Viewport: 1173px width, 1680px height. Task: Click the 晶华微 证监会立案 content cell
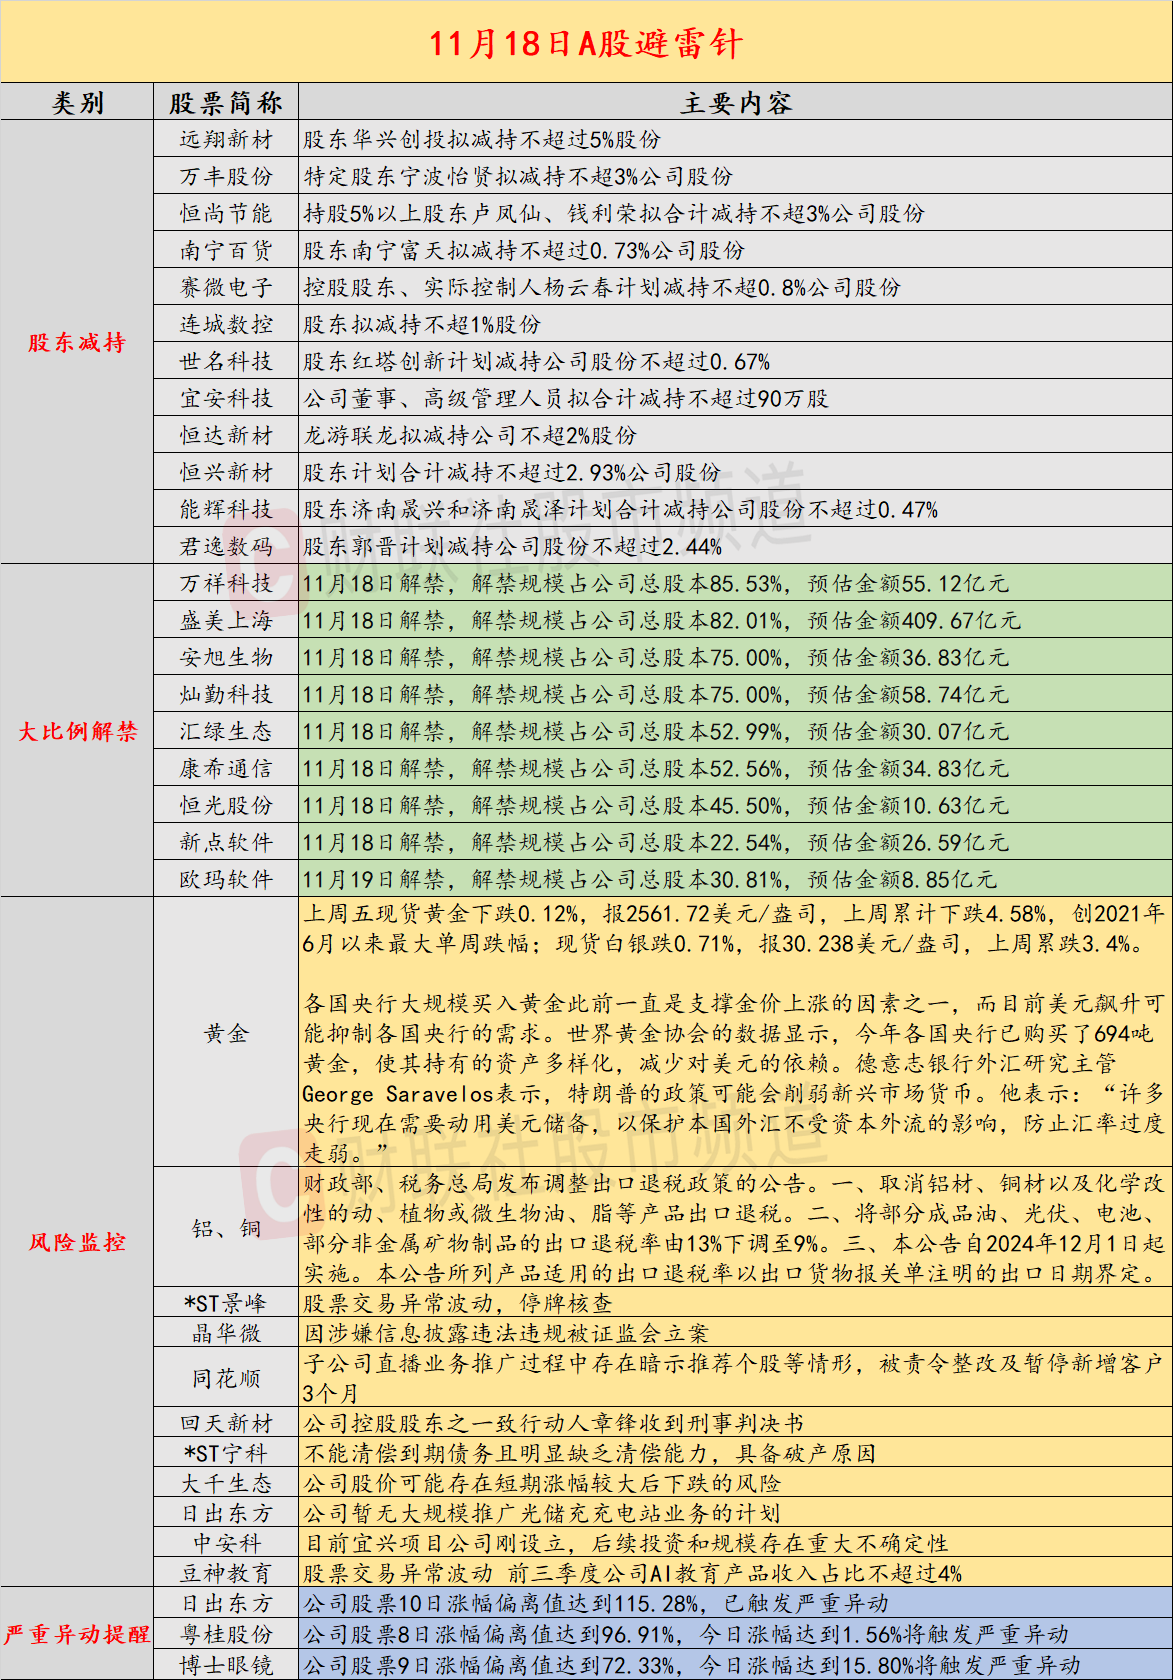(x=735, y=1334)
